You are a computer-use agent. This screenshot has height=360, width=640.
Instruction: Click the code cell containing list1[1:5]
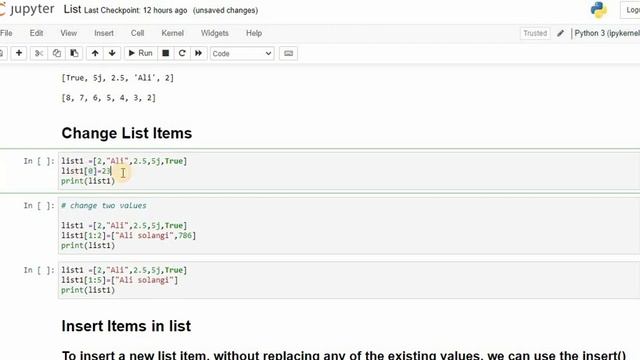[x=349, y=280]
